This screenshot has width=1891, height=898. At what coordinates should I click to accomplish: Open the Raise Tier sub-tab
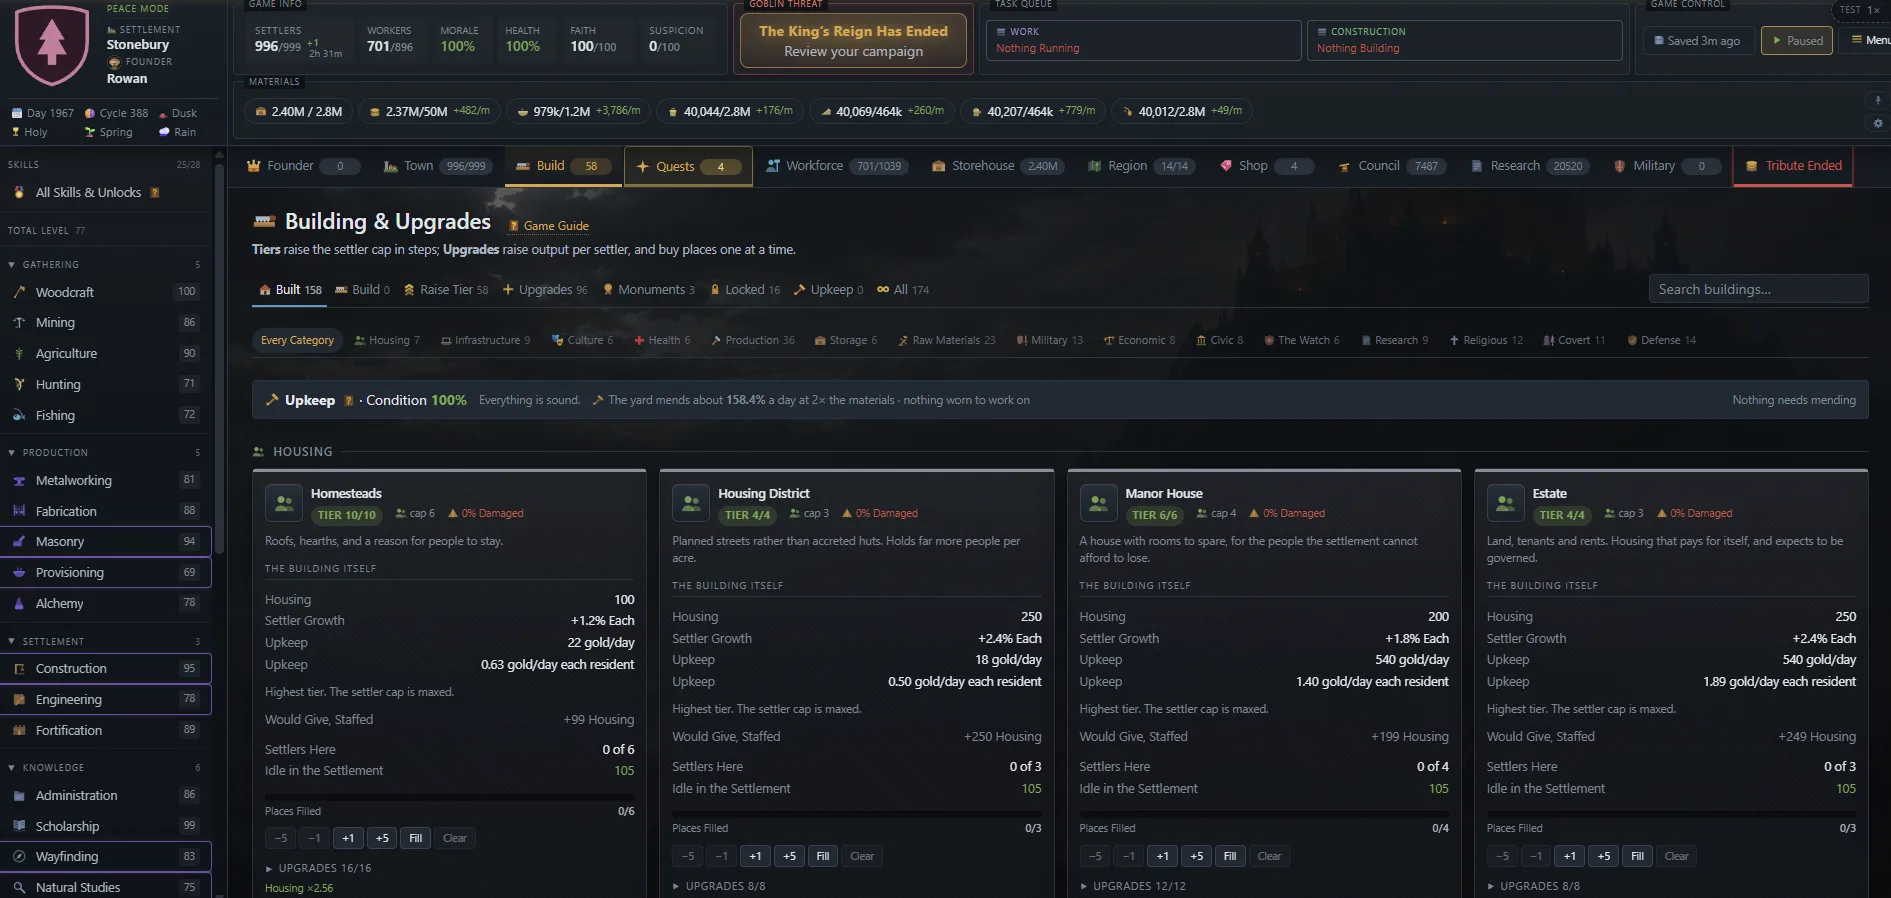(x=446, y=290)
